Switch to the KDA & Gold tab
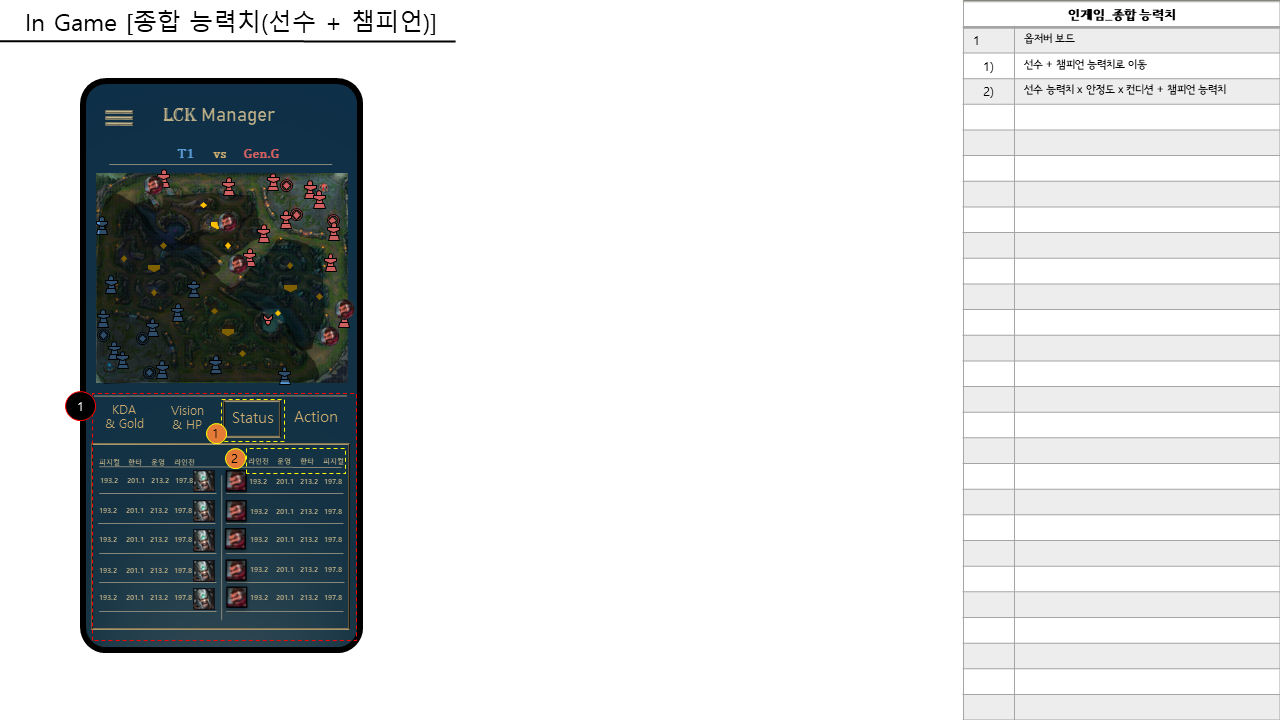 coord(125,417)
